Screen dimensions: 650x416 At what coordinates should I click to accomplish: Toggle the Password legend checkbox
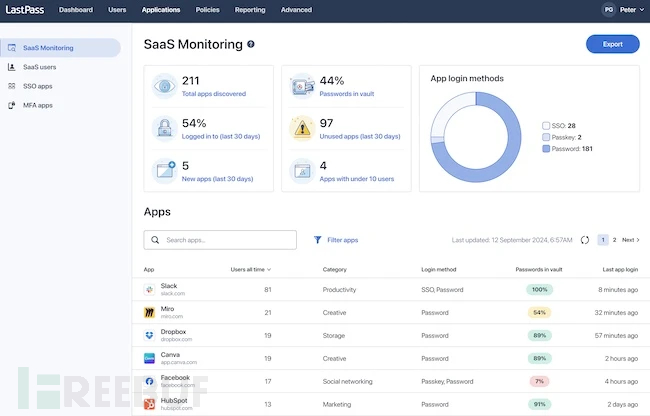point(545,149)
